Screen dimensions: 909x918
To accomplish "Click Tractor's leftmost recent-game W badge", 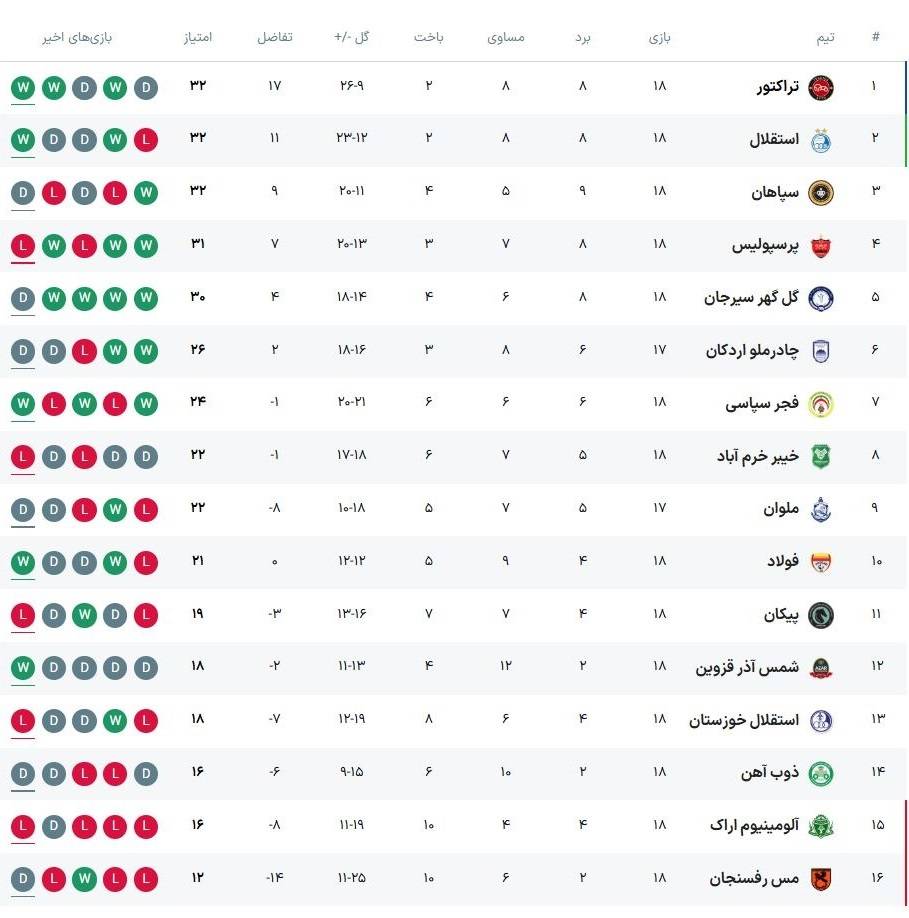I will coord(23,87).
